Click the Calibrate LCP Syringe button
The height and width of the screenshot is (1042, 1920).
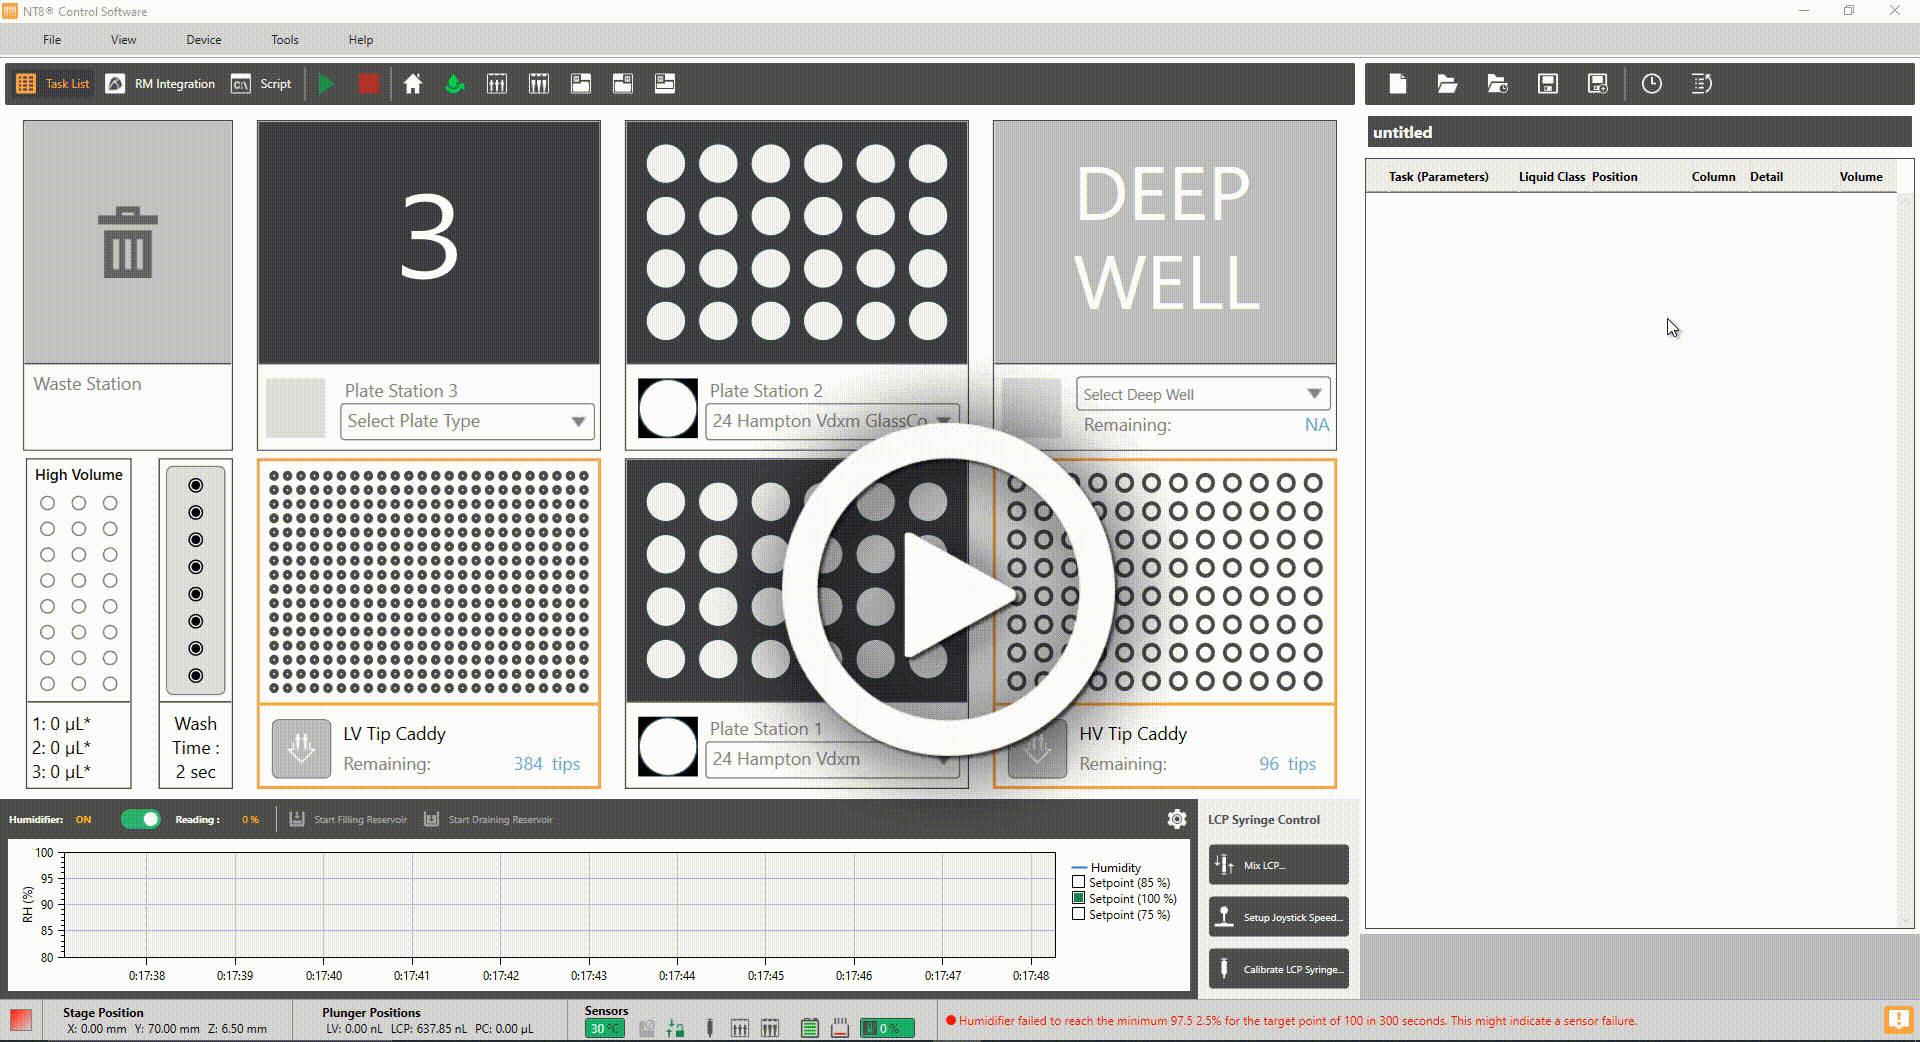(1278, 969)
